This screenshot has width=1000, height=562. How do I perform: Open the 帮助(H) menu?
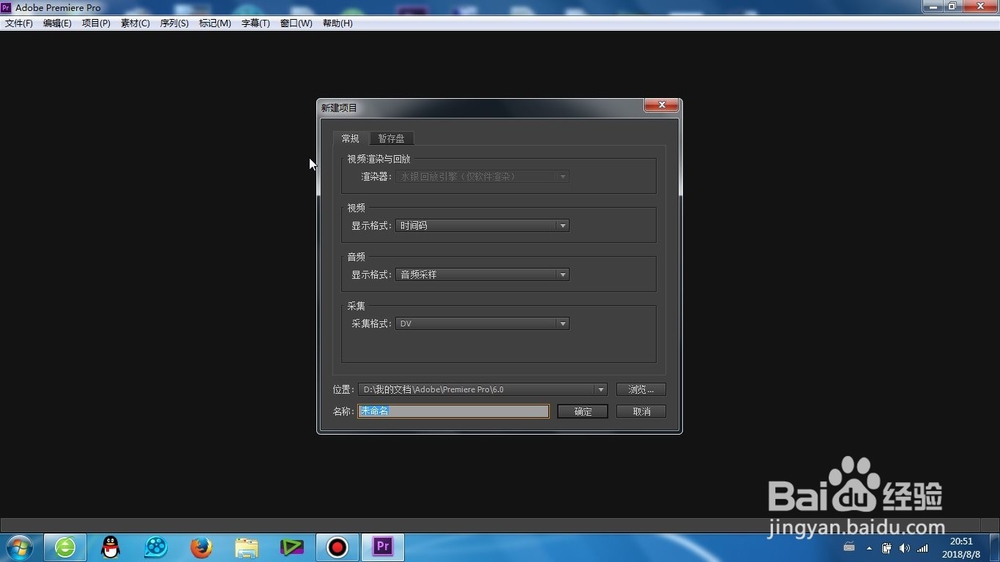point(337,23)
